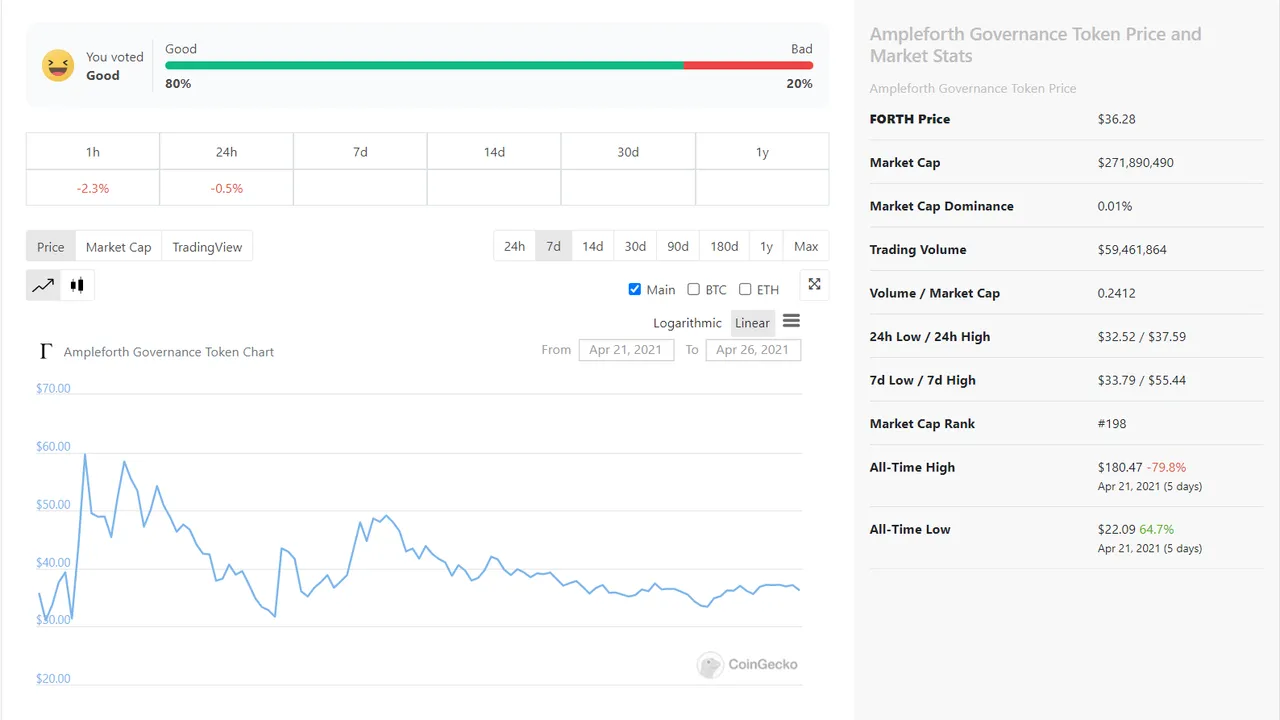Open the Market Cap tab

[118, 247]
